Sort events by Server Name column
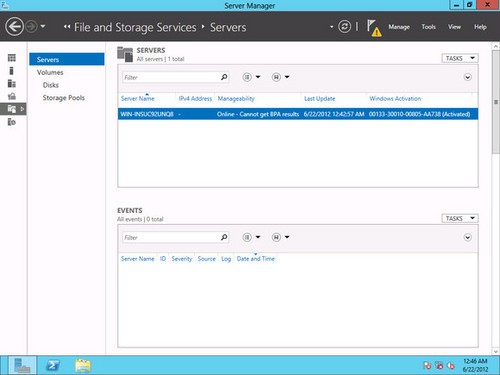 tap(138, 259)
